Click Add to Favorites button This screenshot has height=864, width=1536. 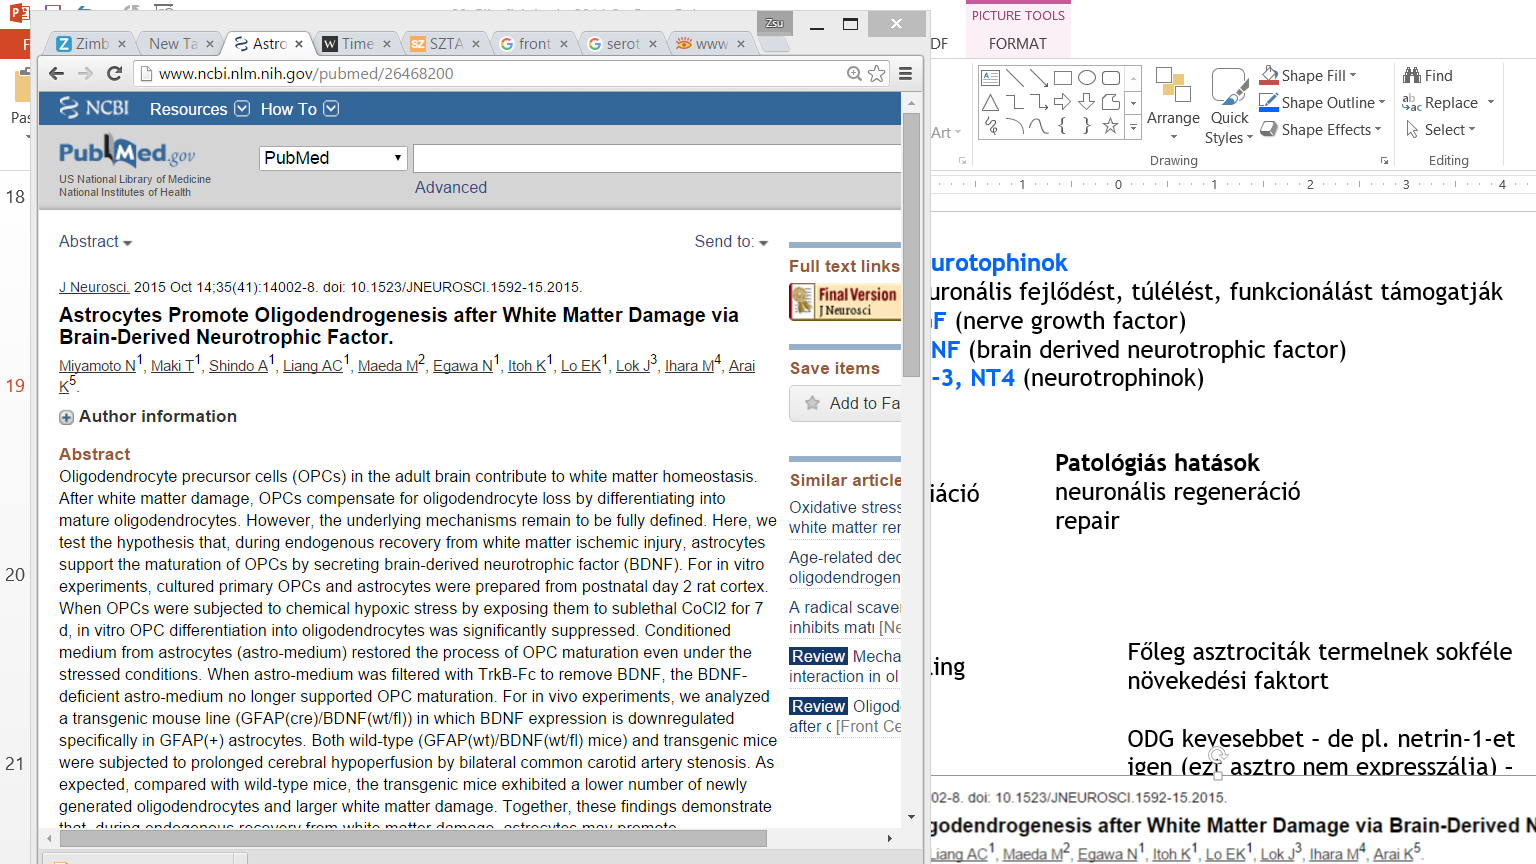[845, 403]
